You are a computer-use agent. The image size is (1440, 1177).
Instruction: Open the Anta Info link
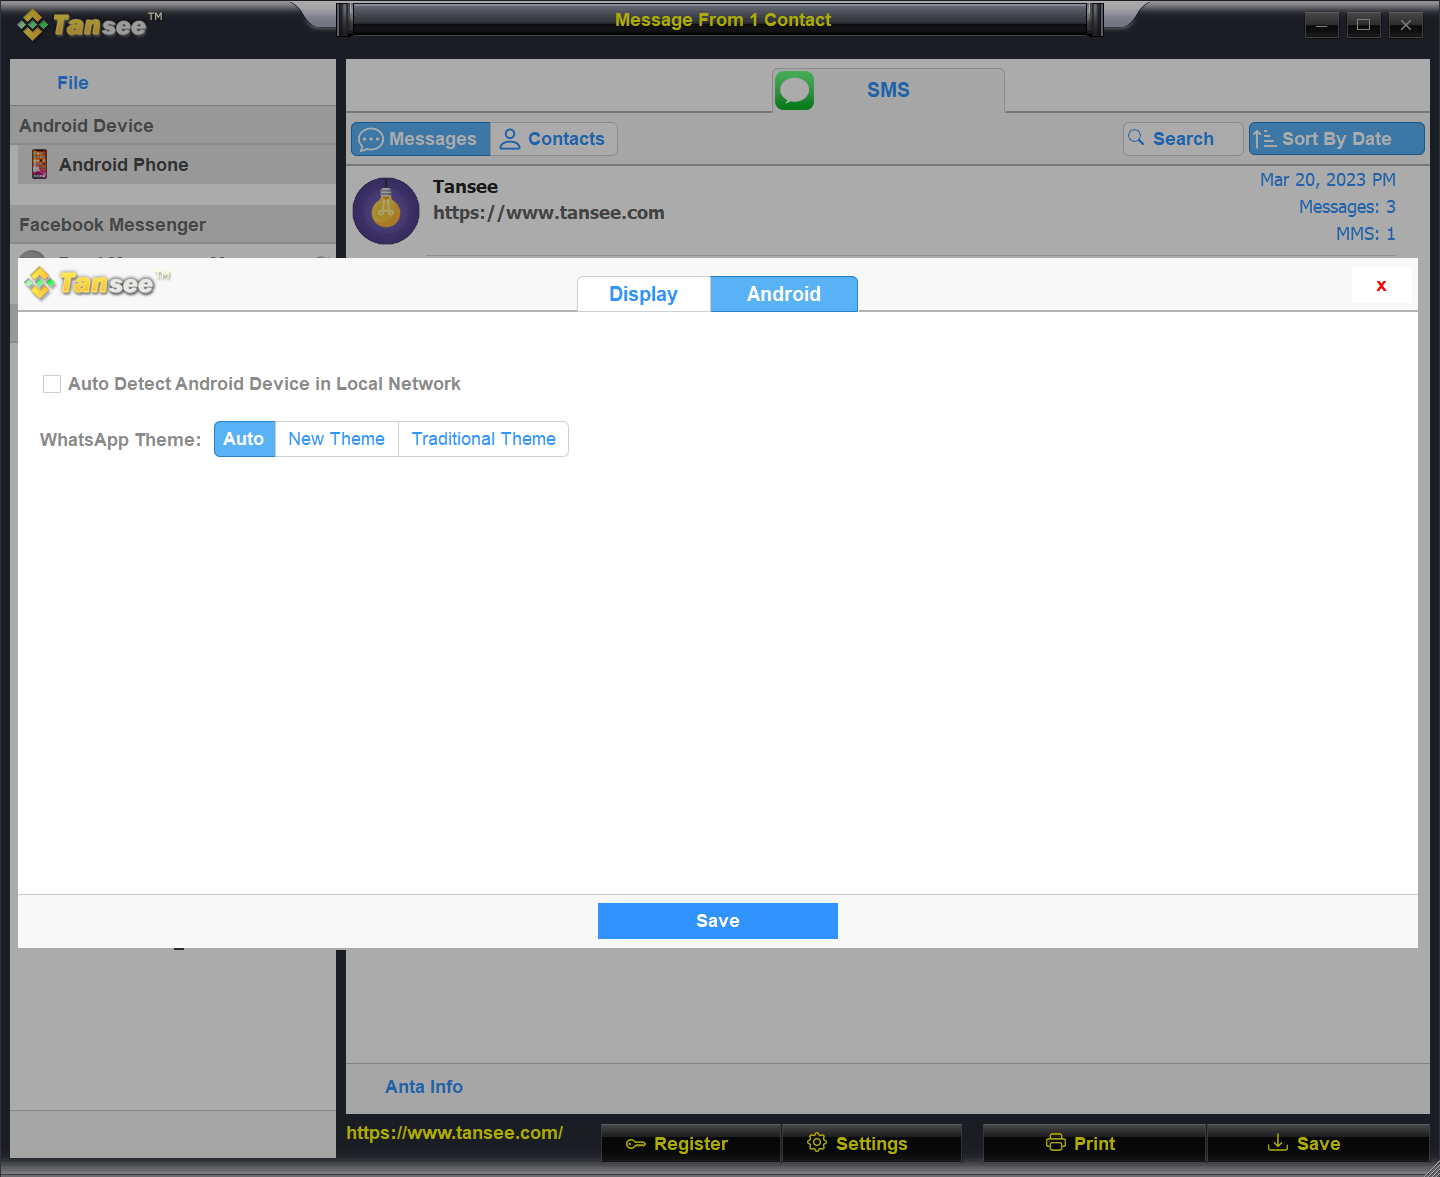[x=424, y=1087]
